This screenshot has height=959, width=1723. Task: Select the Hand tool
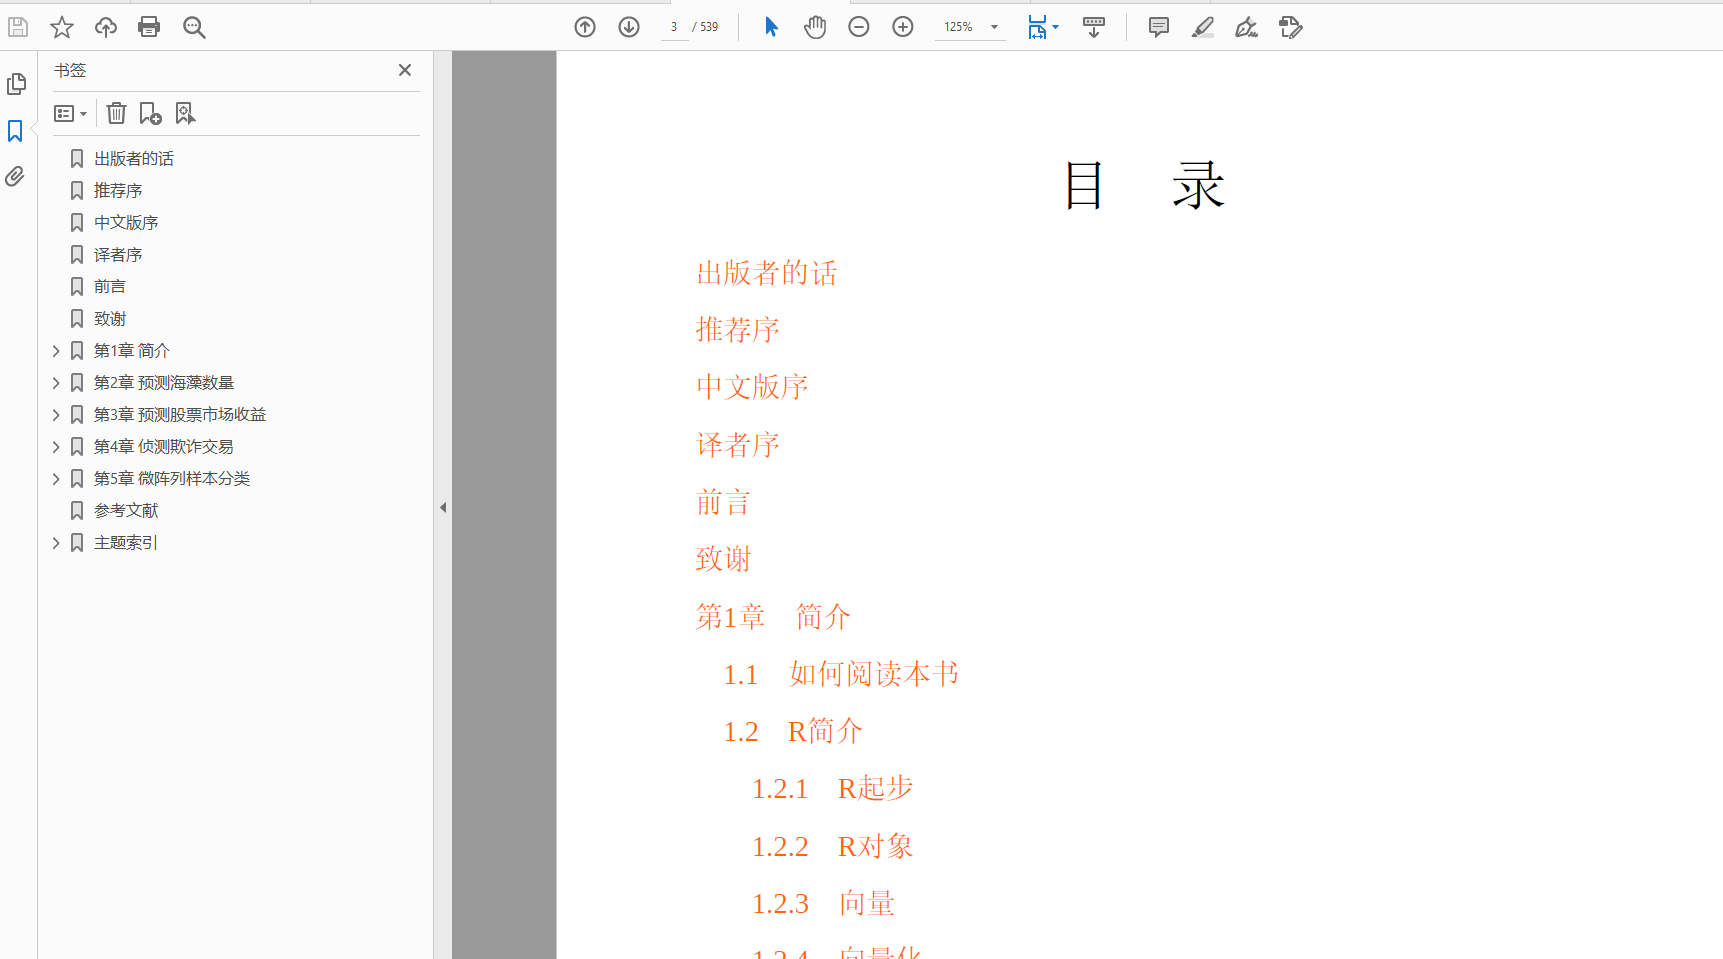coord(815,27)
